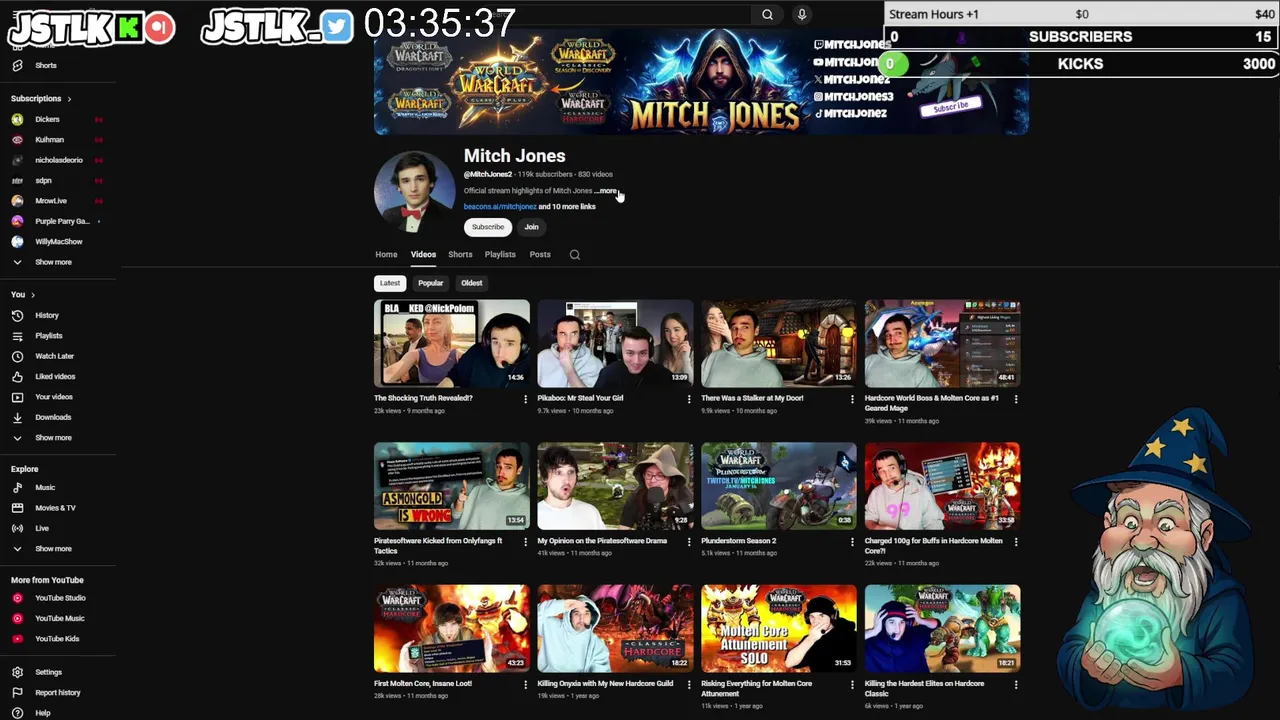Viewport: 1280px width, 720px height.
Task: Open the beacons.ai/mitchjonez link
Action: coord(500,207)
